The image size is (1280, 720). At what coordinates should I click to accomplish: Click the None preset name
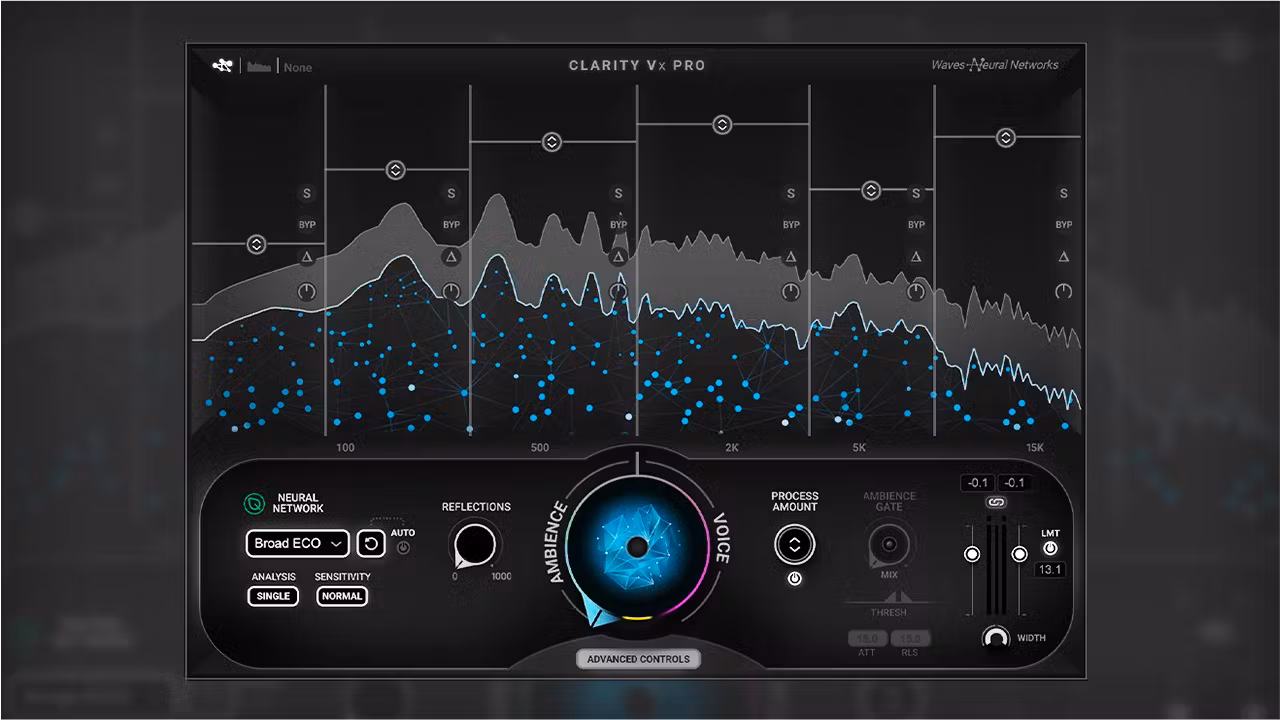298,68
